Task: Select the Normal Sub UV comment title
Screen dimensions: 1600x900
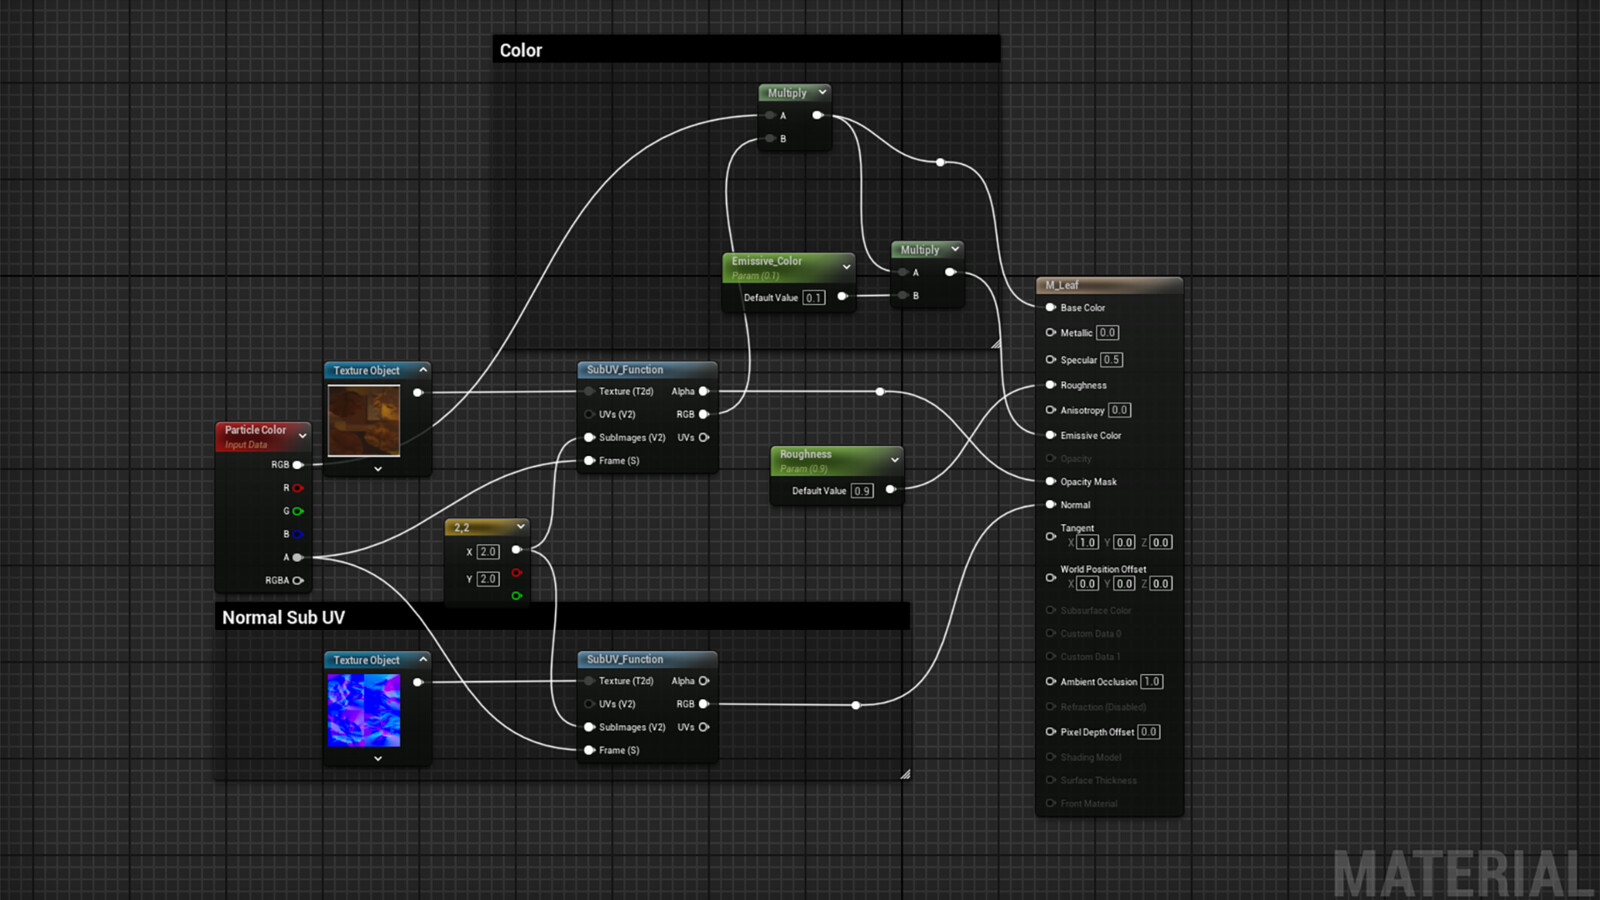Action: 284,617
